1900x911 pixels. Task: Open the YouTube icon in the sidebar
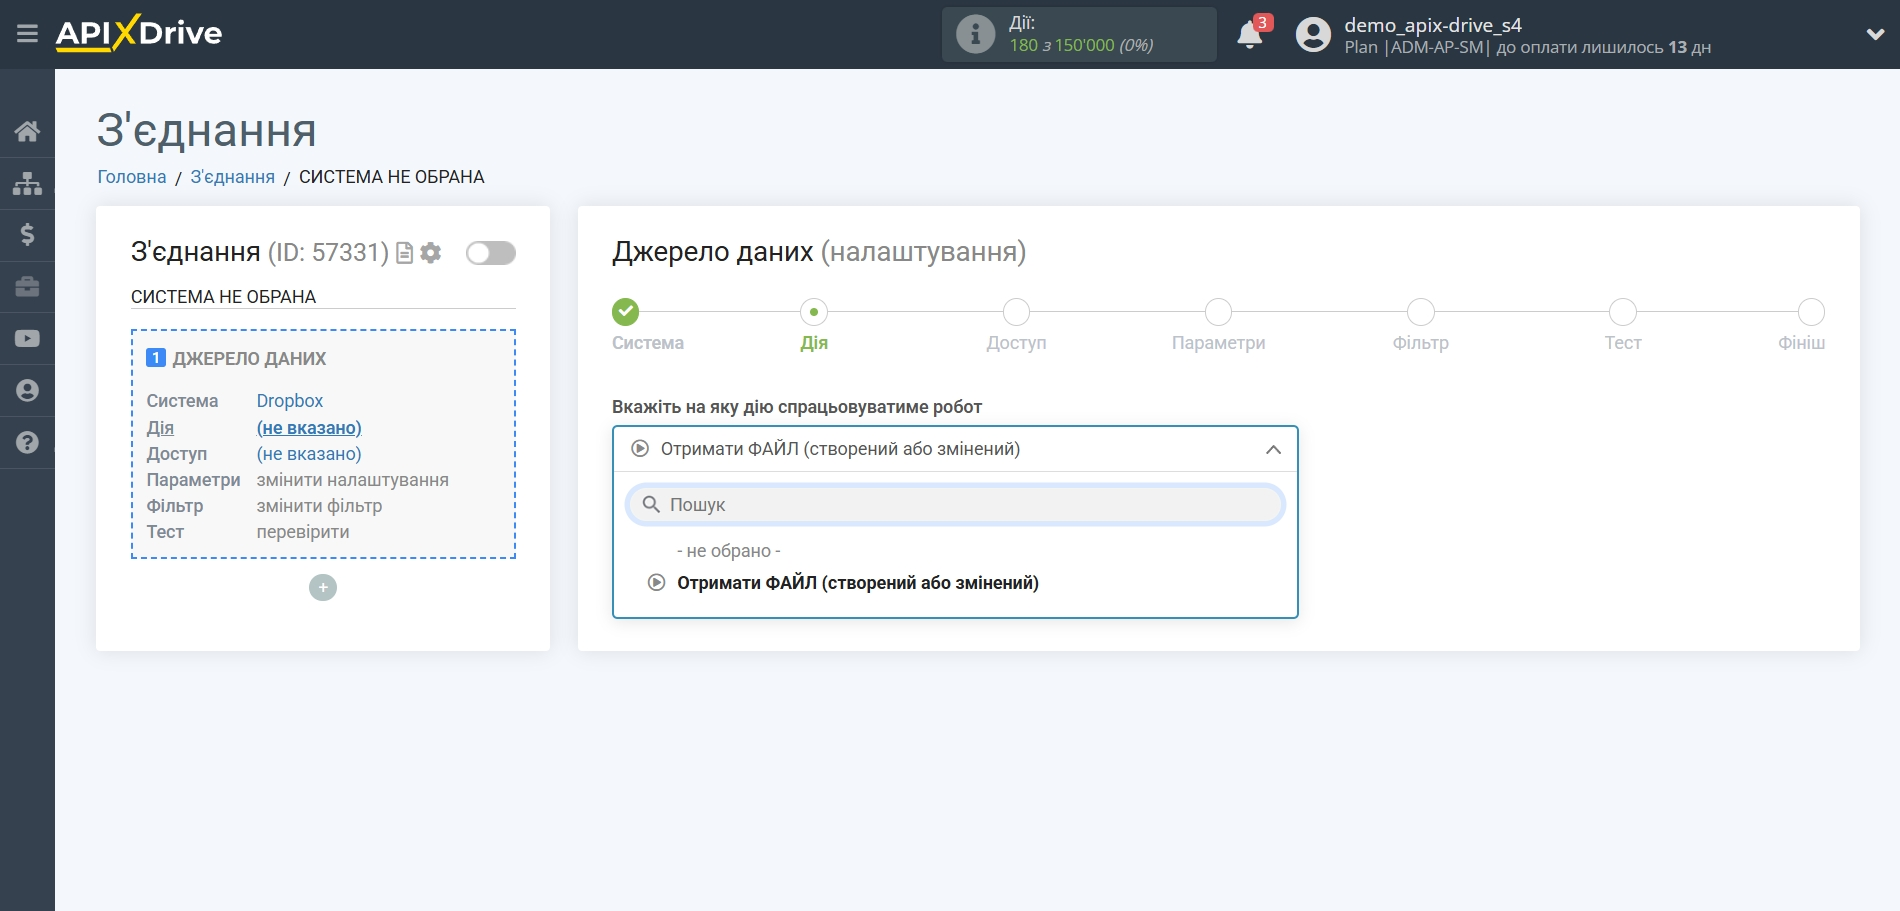pyautogui.click(x=26, y=339)
